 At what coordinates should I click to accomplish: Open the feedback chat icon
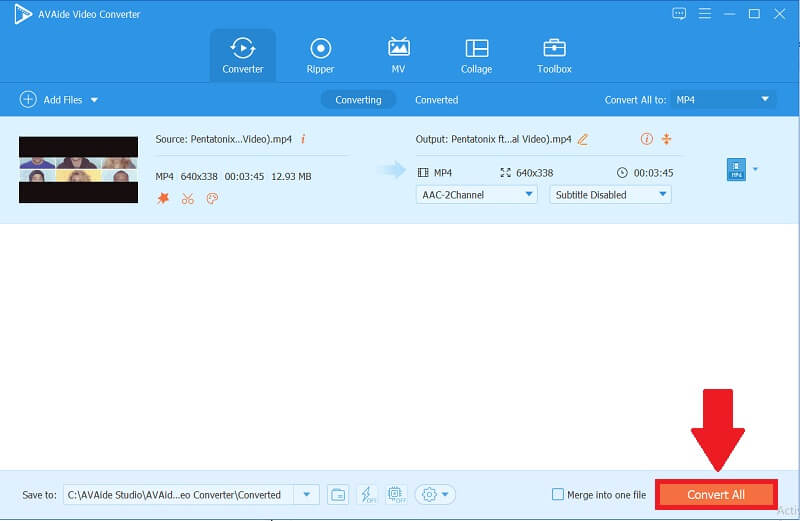coord(679,14)
